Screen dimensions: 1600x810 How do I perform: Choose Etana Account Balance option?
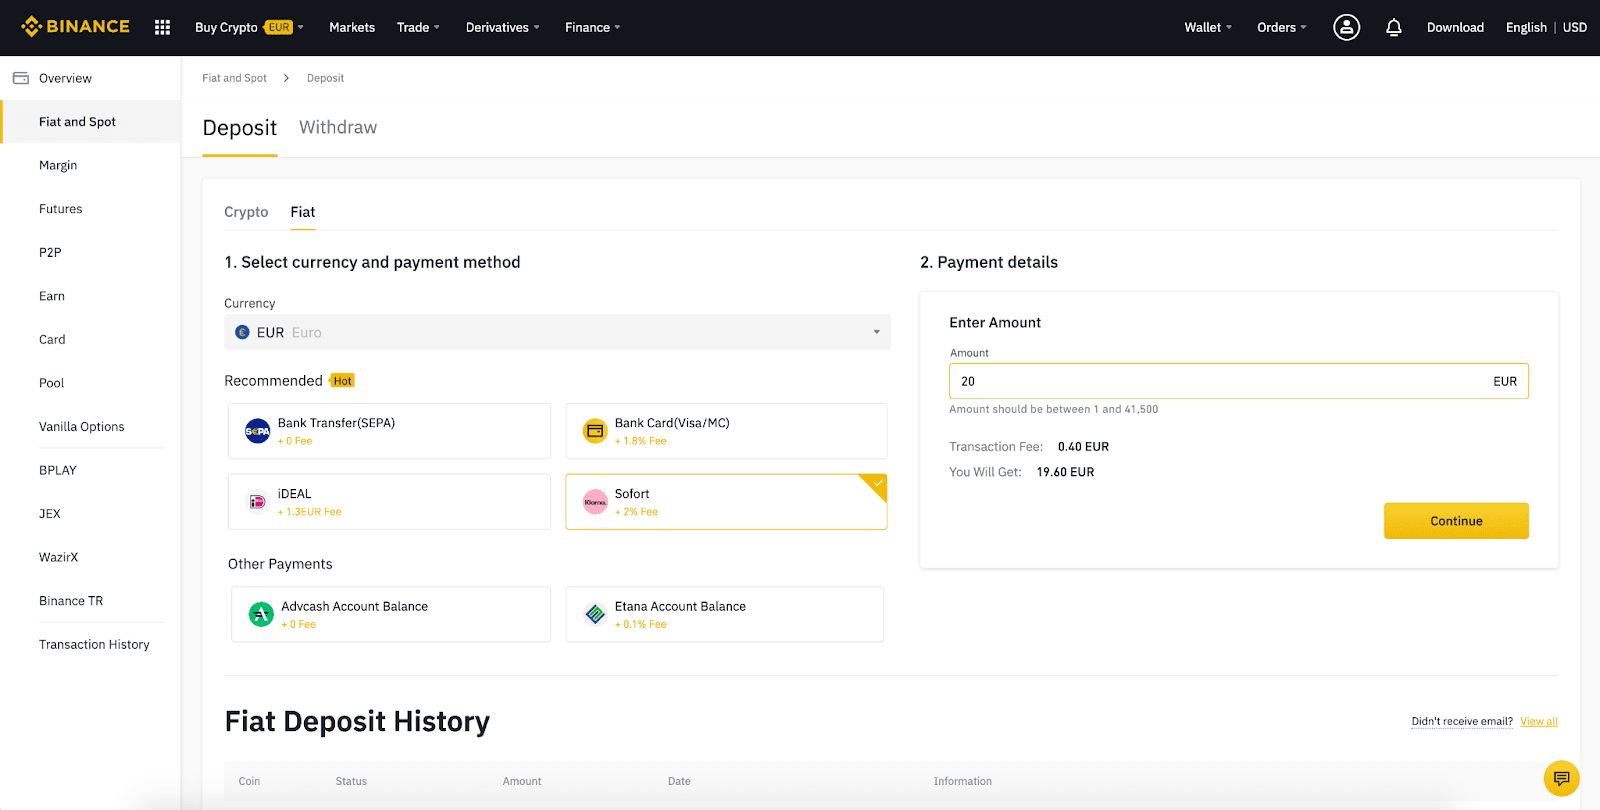(x=724, y=614)
